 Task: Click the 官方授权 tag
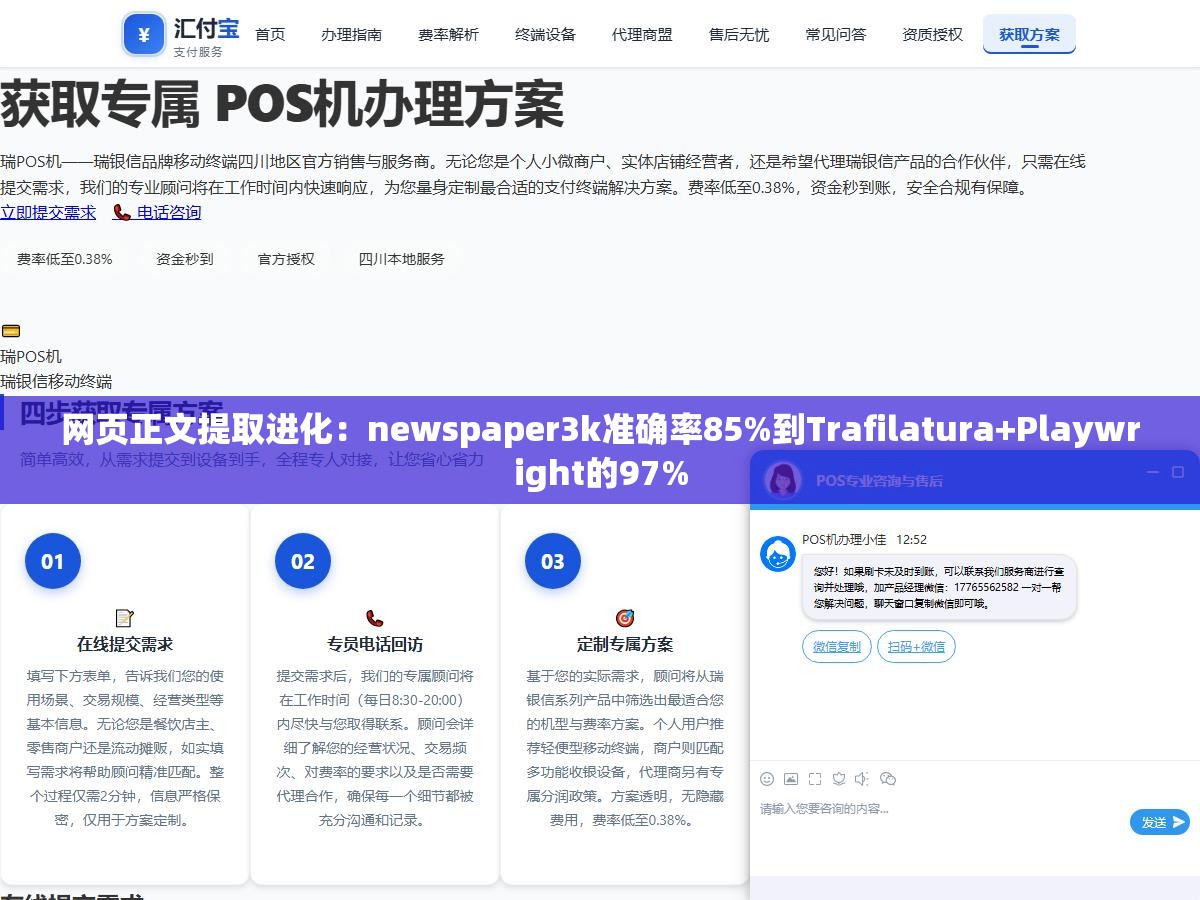[287, 259]
